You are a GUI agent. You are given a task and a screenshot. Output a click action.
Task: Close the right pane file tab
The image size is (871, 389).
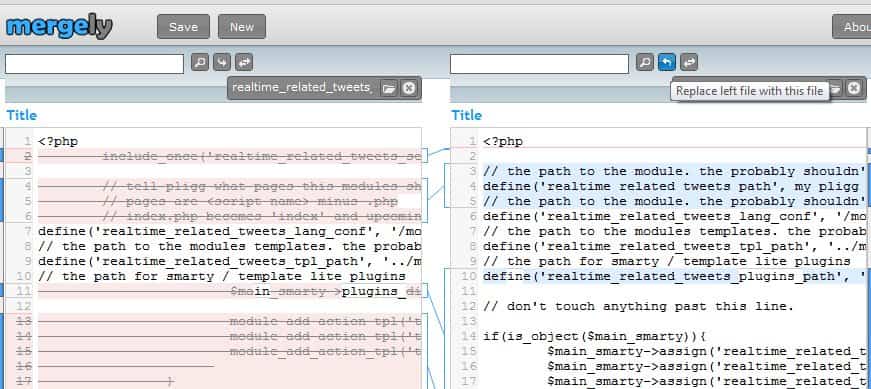854,88
